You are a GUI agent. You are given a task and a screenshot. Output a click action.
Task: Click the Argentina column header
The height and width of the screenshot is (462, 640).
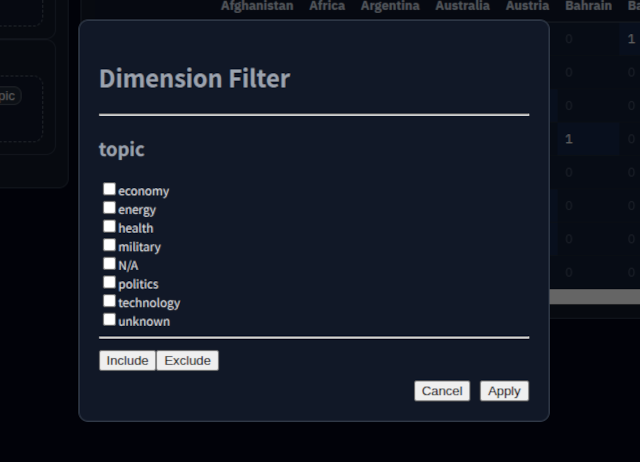click(390, 6)
